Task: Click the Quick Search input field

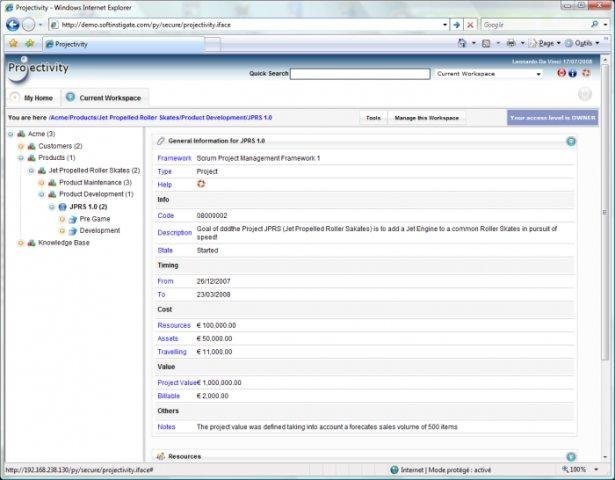Action: point(360,74)
